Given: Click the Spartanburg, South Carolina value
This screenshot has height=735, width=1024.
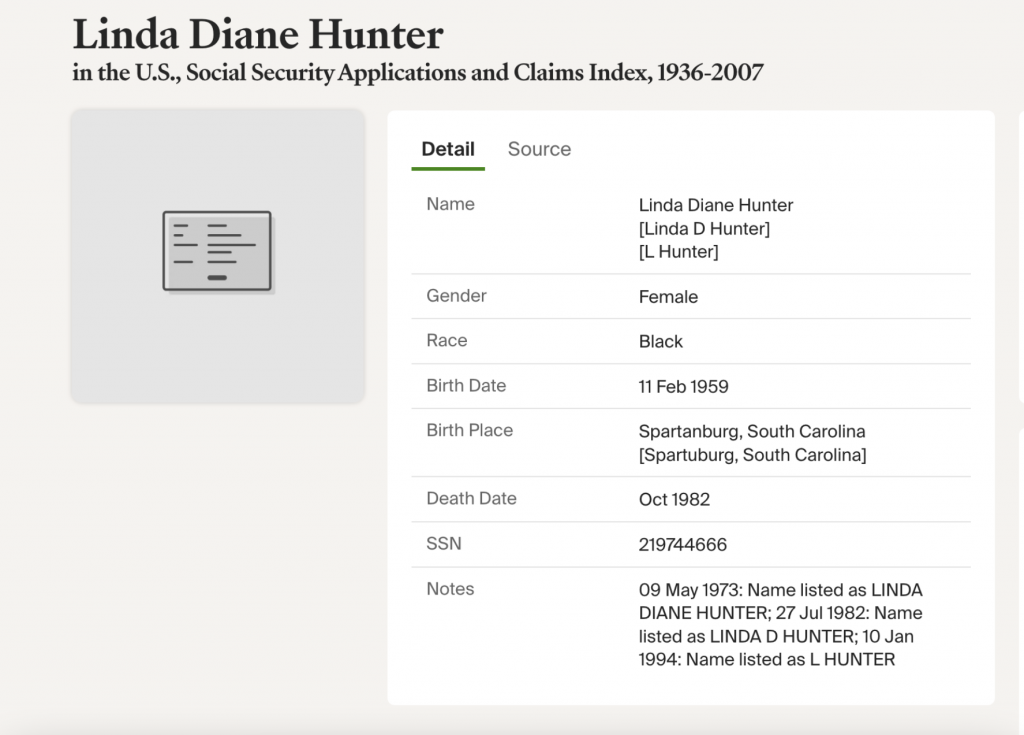Looking at the screenshot, I should tap(752, 432).
